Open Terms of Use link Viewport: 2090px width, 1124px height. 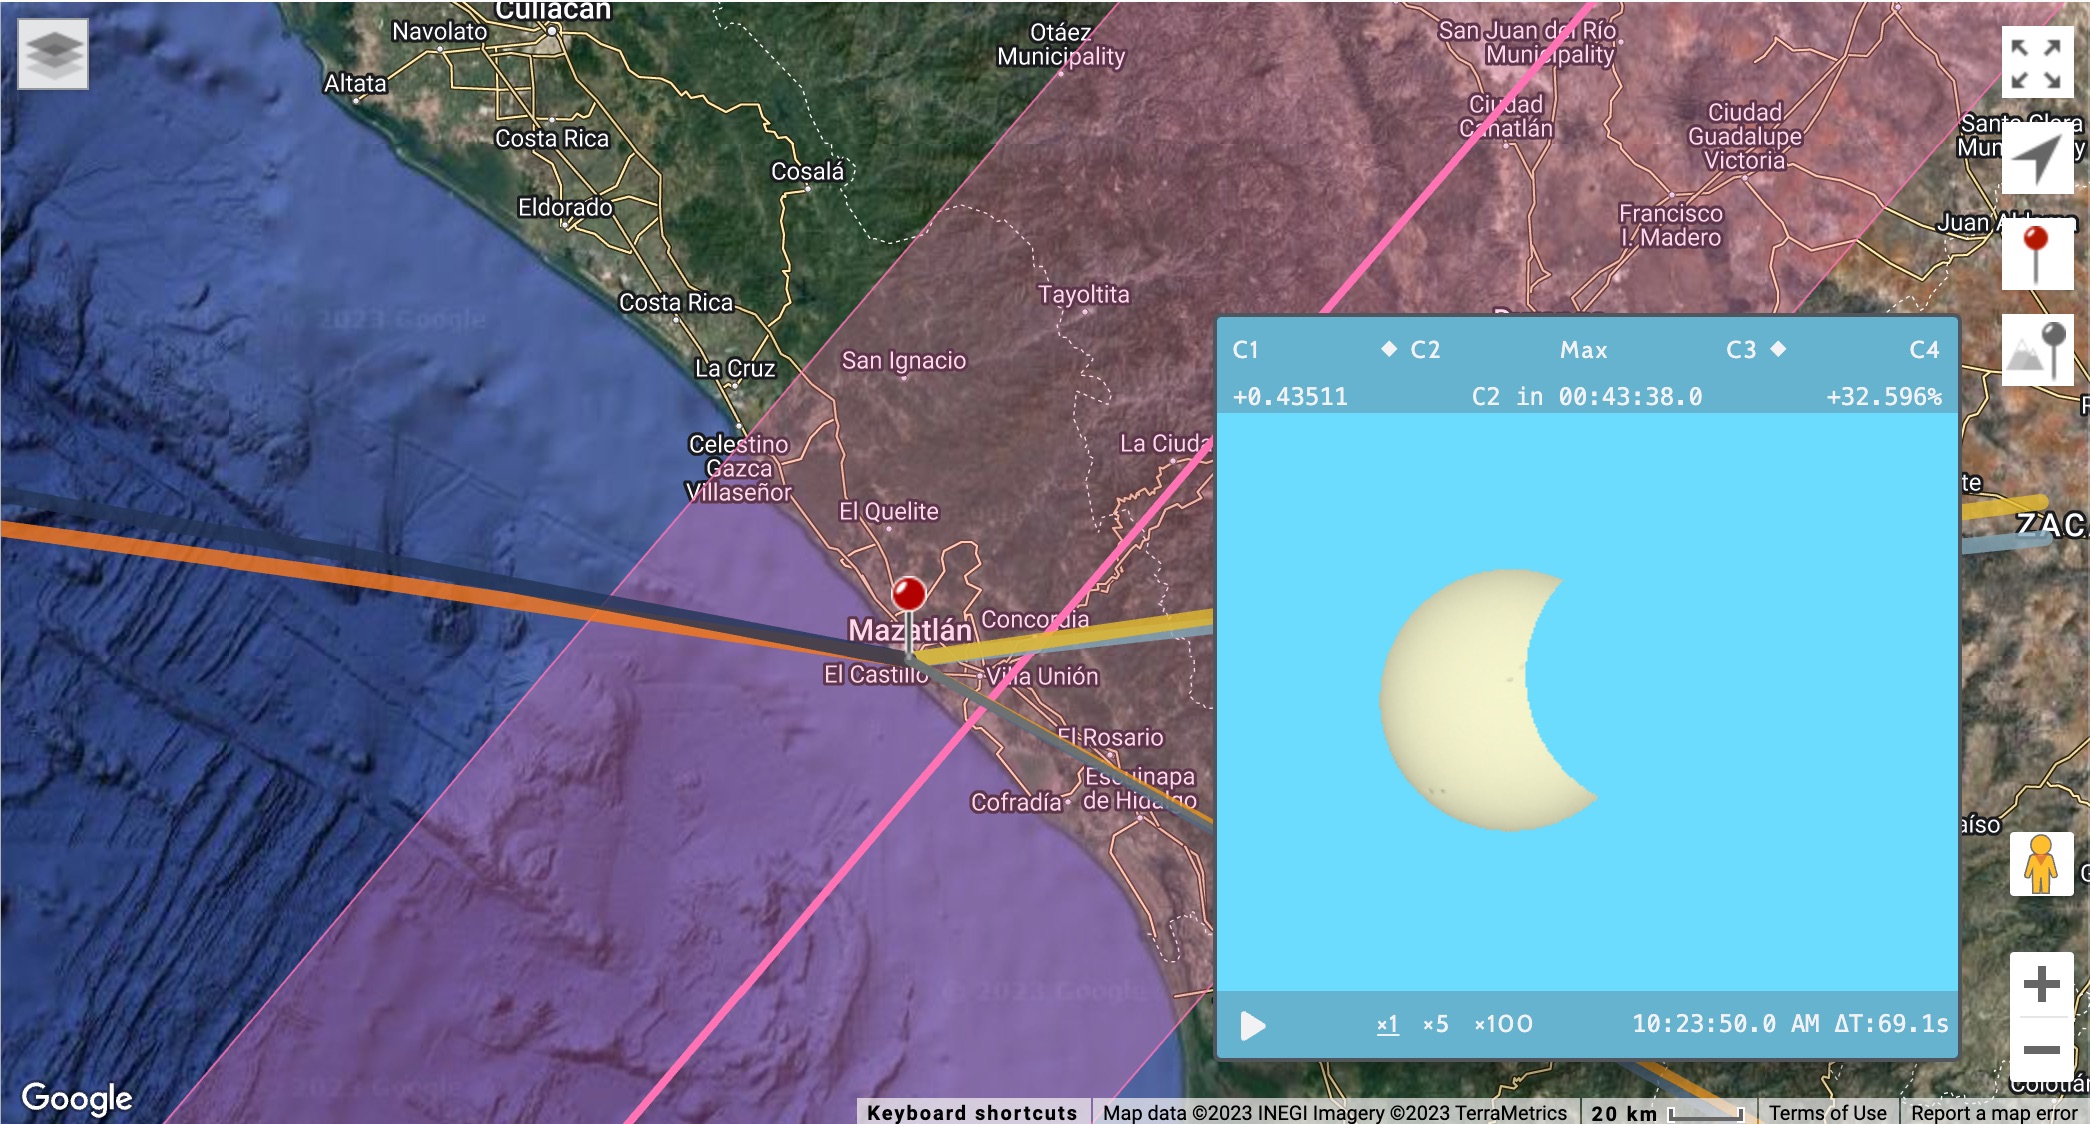pyautogui.click(x=1827, y=1113)
